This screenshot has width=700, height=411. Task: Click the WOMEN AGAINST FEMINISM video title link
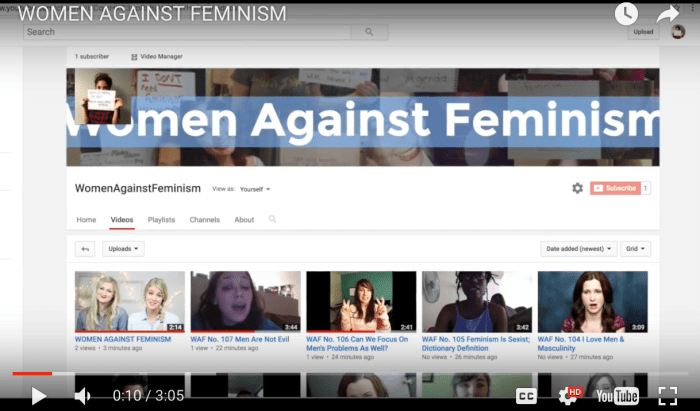[123, 339]
